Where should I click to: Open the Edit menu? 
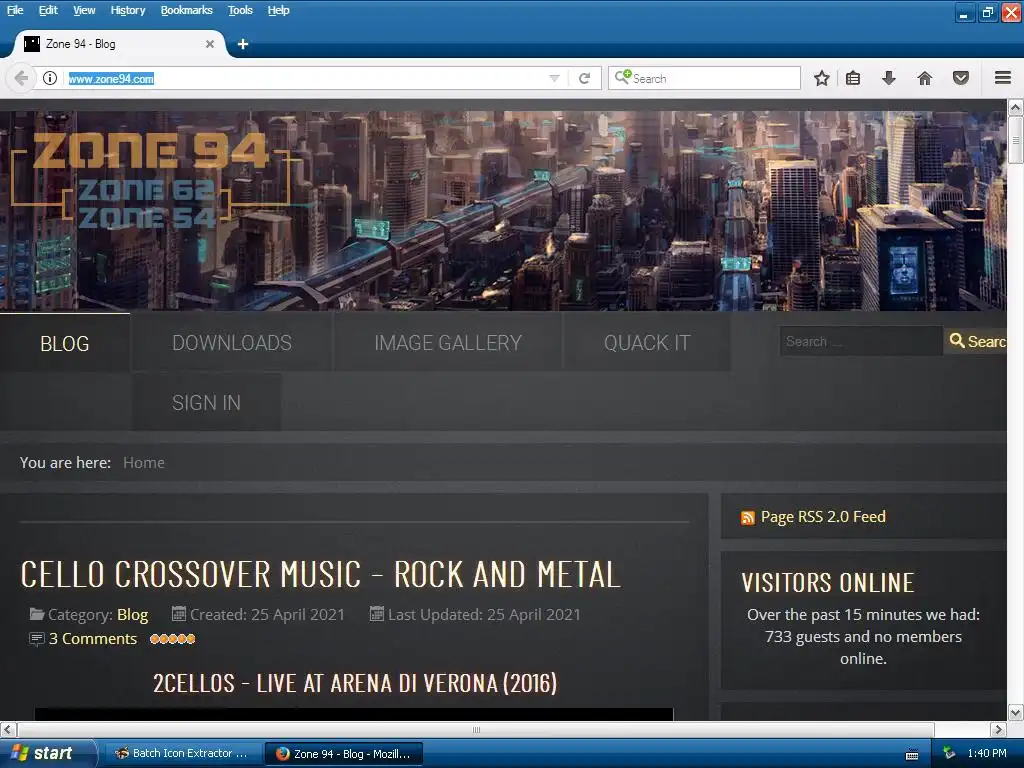[48, 10]
